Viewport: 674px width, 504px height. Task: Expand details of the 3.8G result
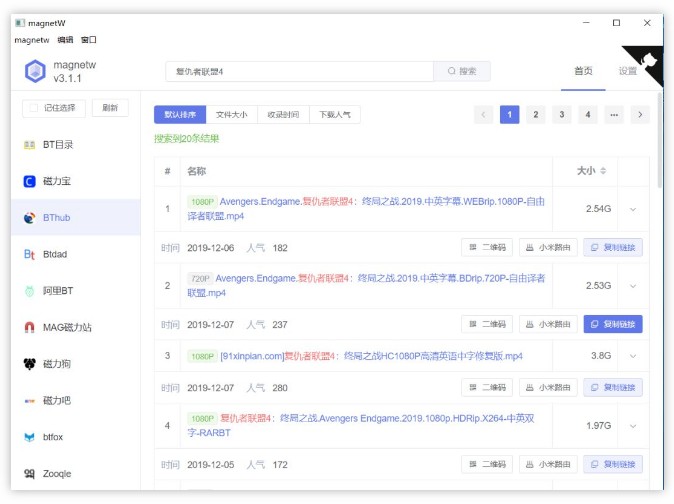(633, 356)
